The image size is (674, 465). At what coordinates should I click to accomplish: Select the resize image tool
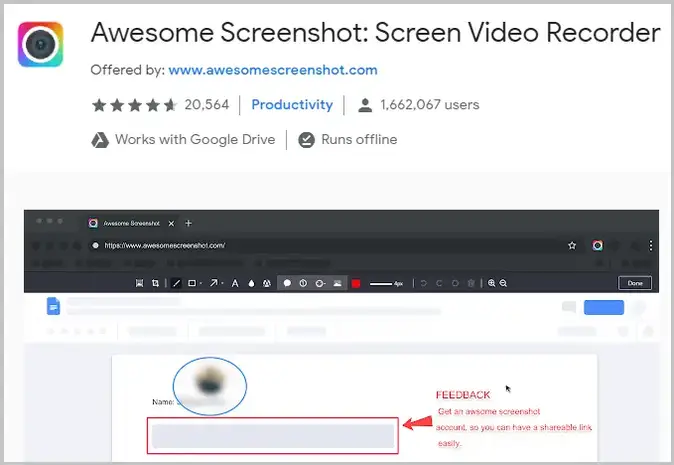point(139,283)
